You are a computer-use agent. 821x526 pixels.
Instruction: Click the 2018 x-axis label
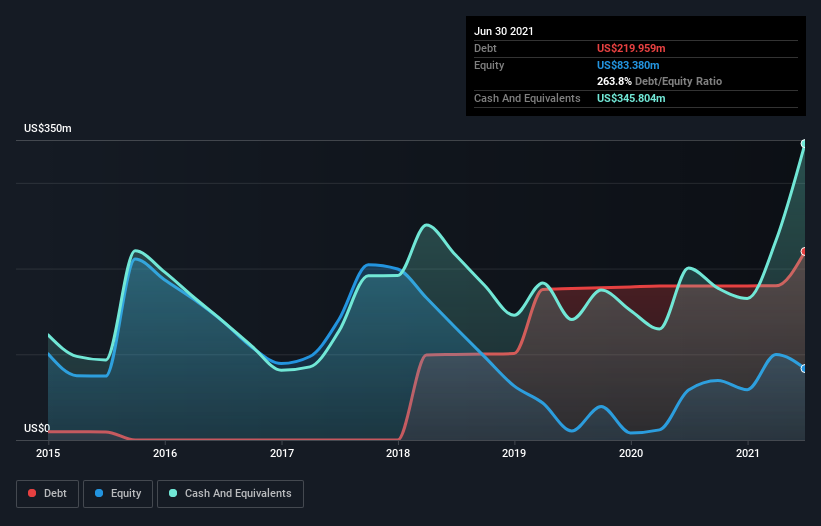tap(398, 453)
